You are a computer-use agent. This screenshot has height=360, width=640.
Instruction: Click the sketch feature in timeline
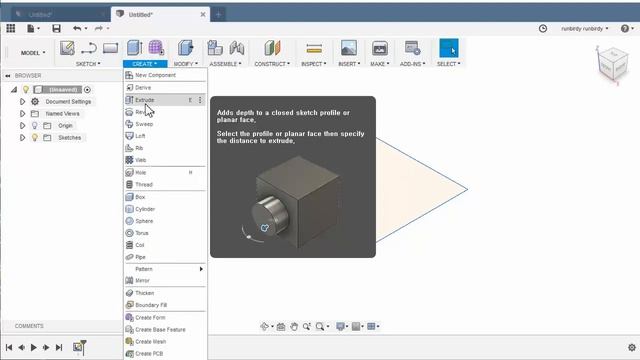pyautogui.click(x=78, y=347)
